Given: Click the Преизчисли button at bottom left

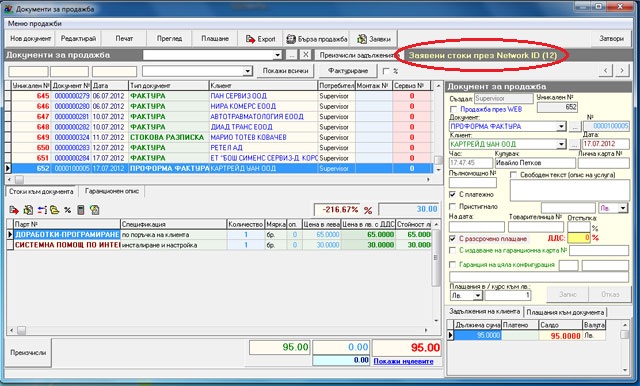Looking at the screenshot, I should tap(28, 353).
